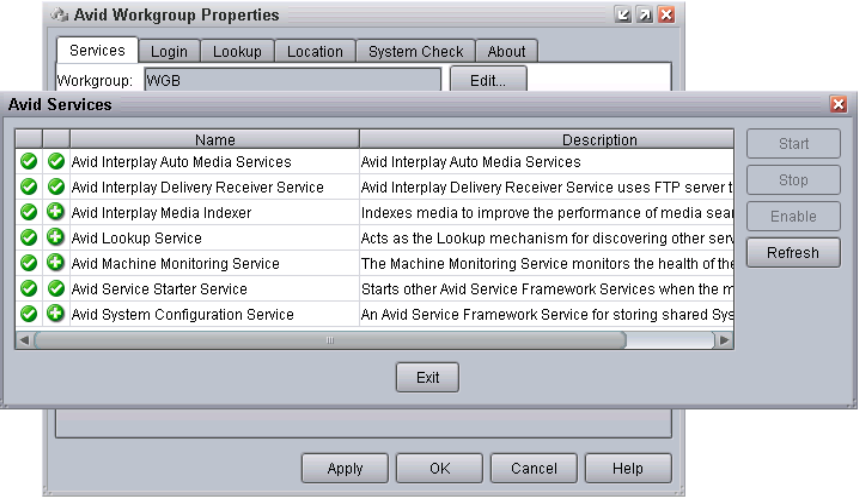This screenshot has width=859, height=498.
Task: Click description 'An Avid Service Framework Service for storing'
Action: 546,314
